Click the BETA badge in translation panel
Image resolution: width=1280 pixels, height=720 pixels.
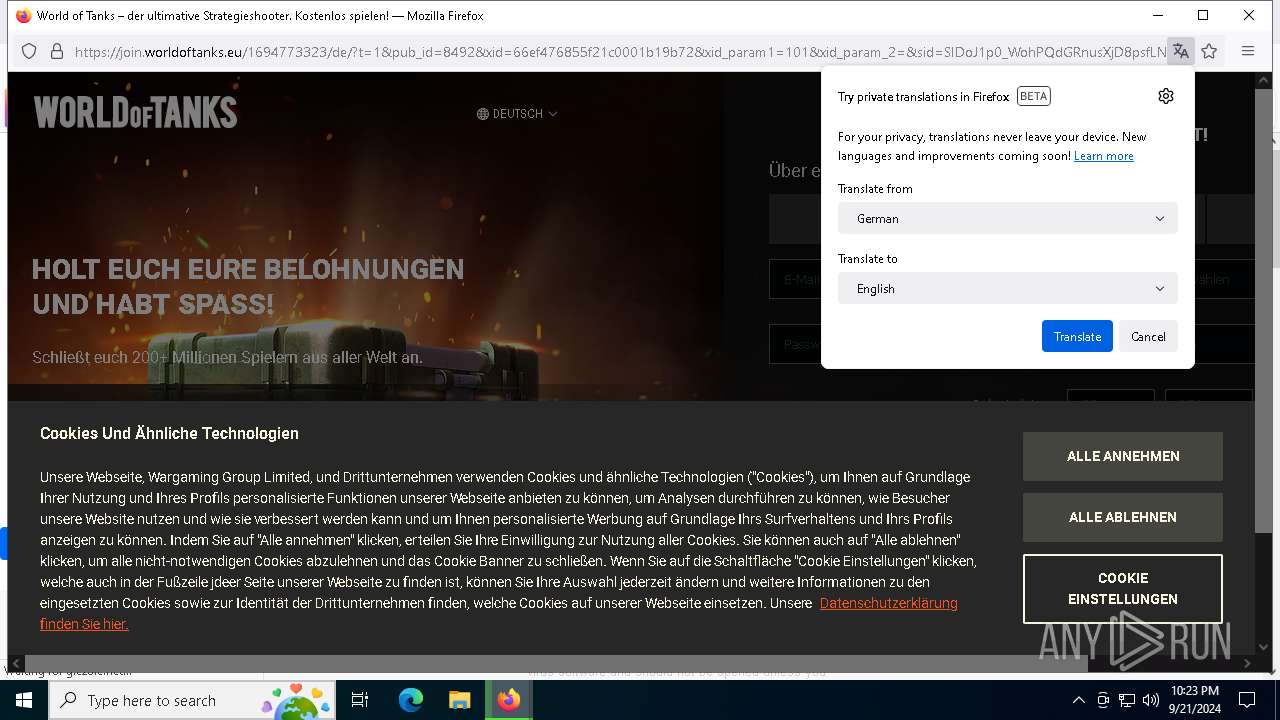point(1034,96)
